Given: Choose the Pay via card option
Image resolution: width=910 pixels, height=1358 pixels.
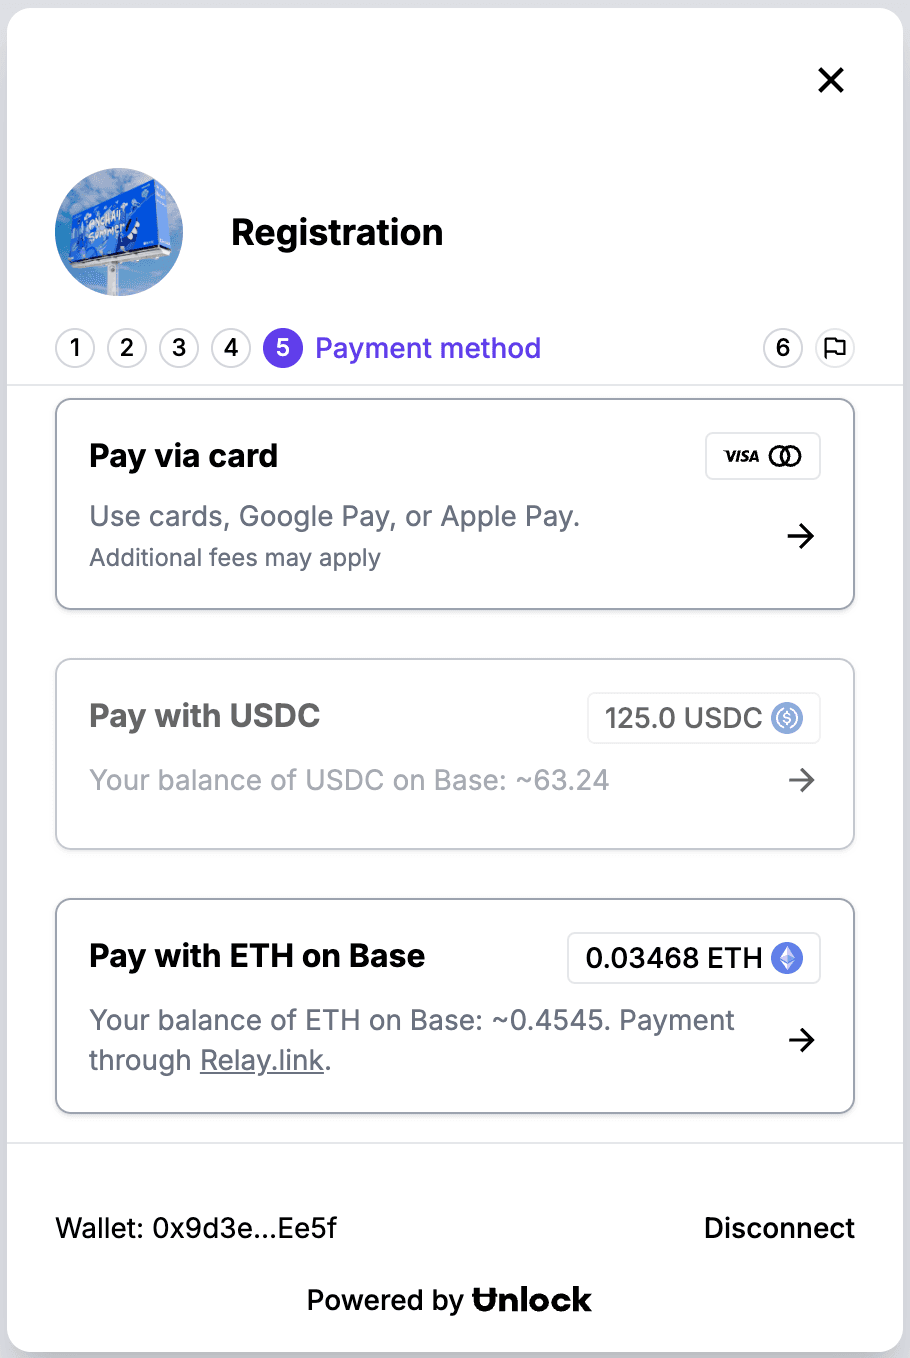Looking at the screenshot, I should pos(455,504).
